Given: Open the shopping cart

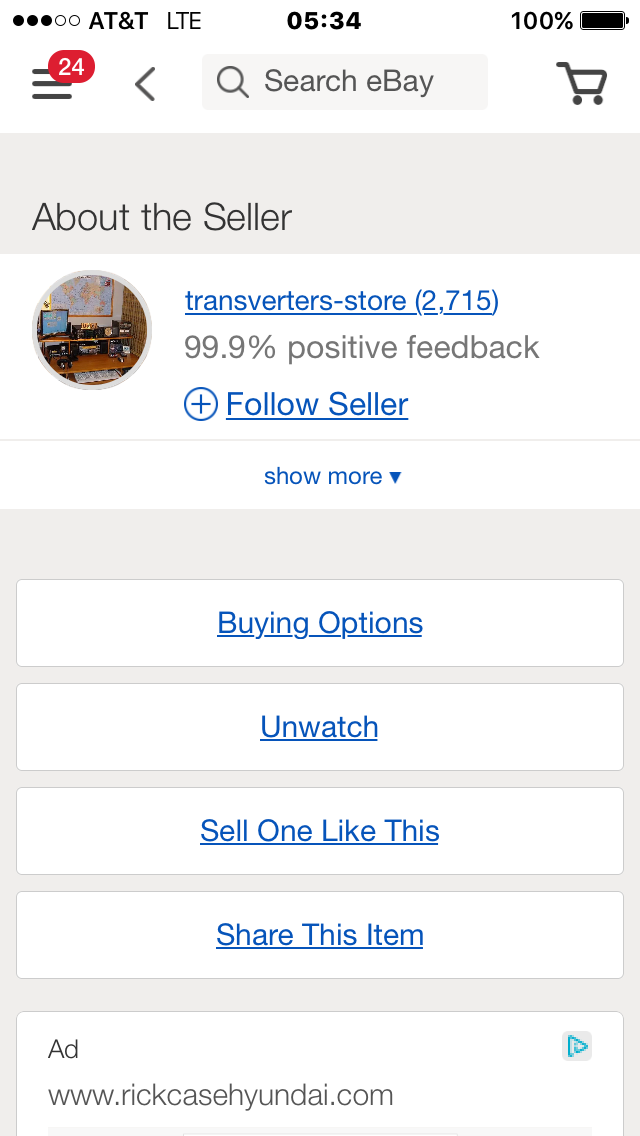Looking at the screenshot, I should 581,84.
